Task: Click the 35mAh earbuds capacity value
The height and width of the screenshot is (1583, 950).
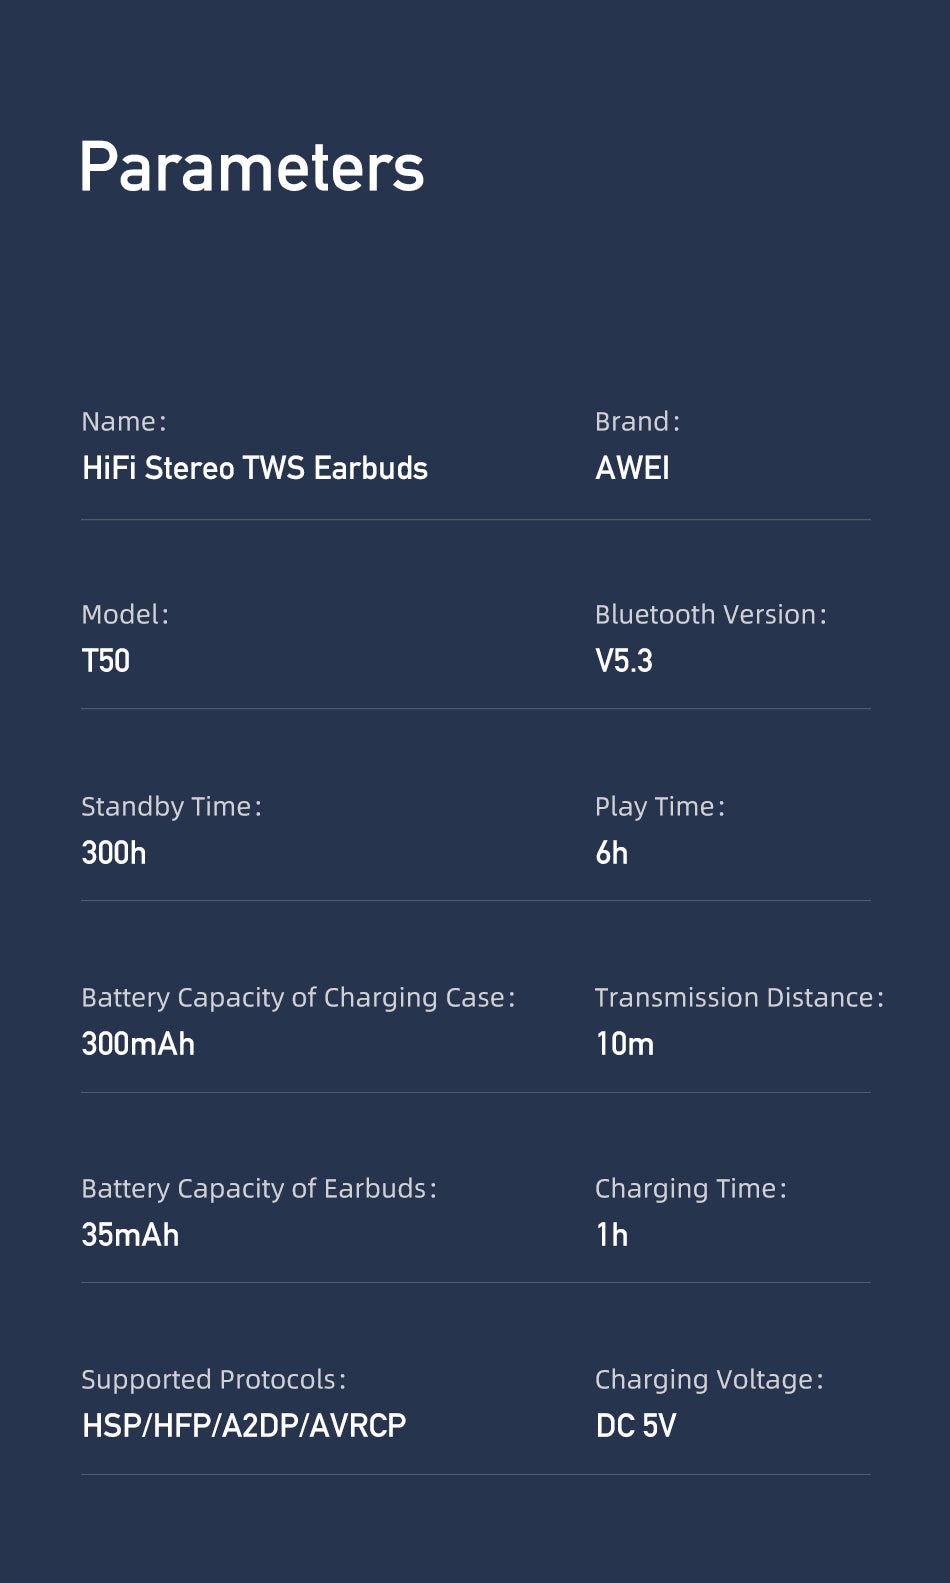Action: click(130, 1235)
